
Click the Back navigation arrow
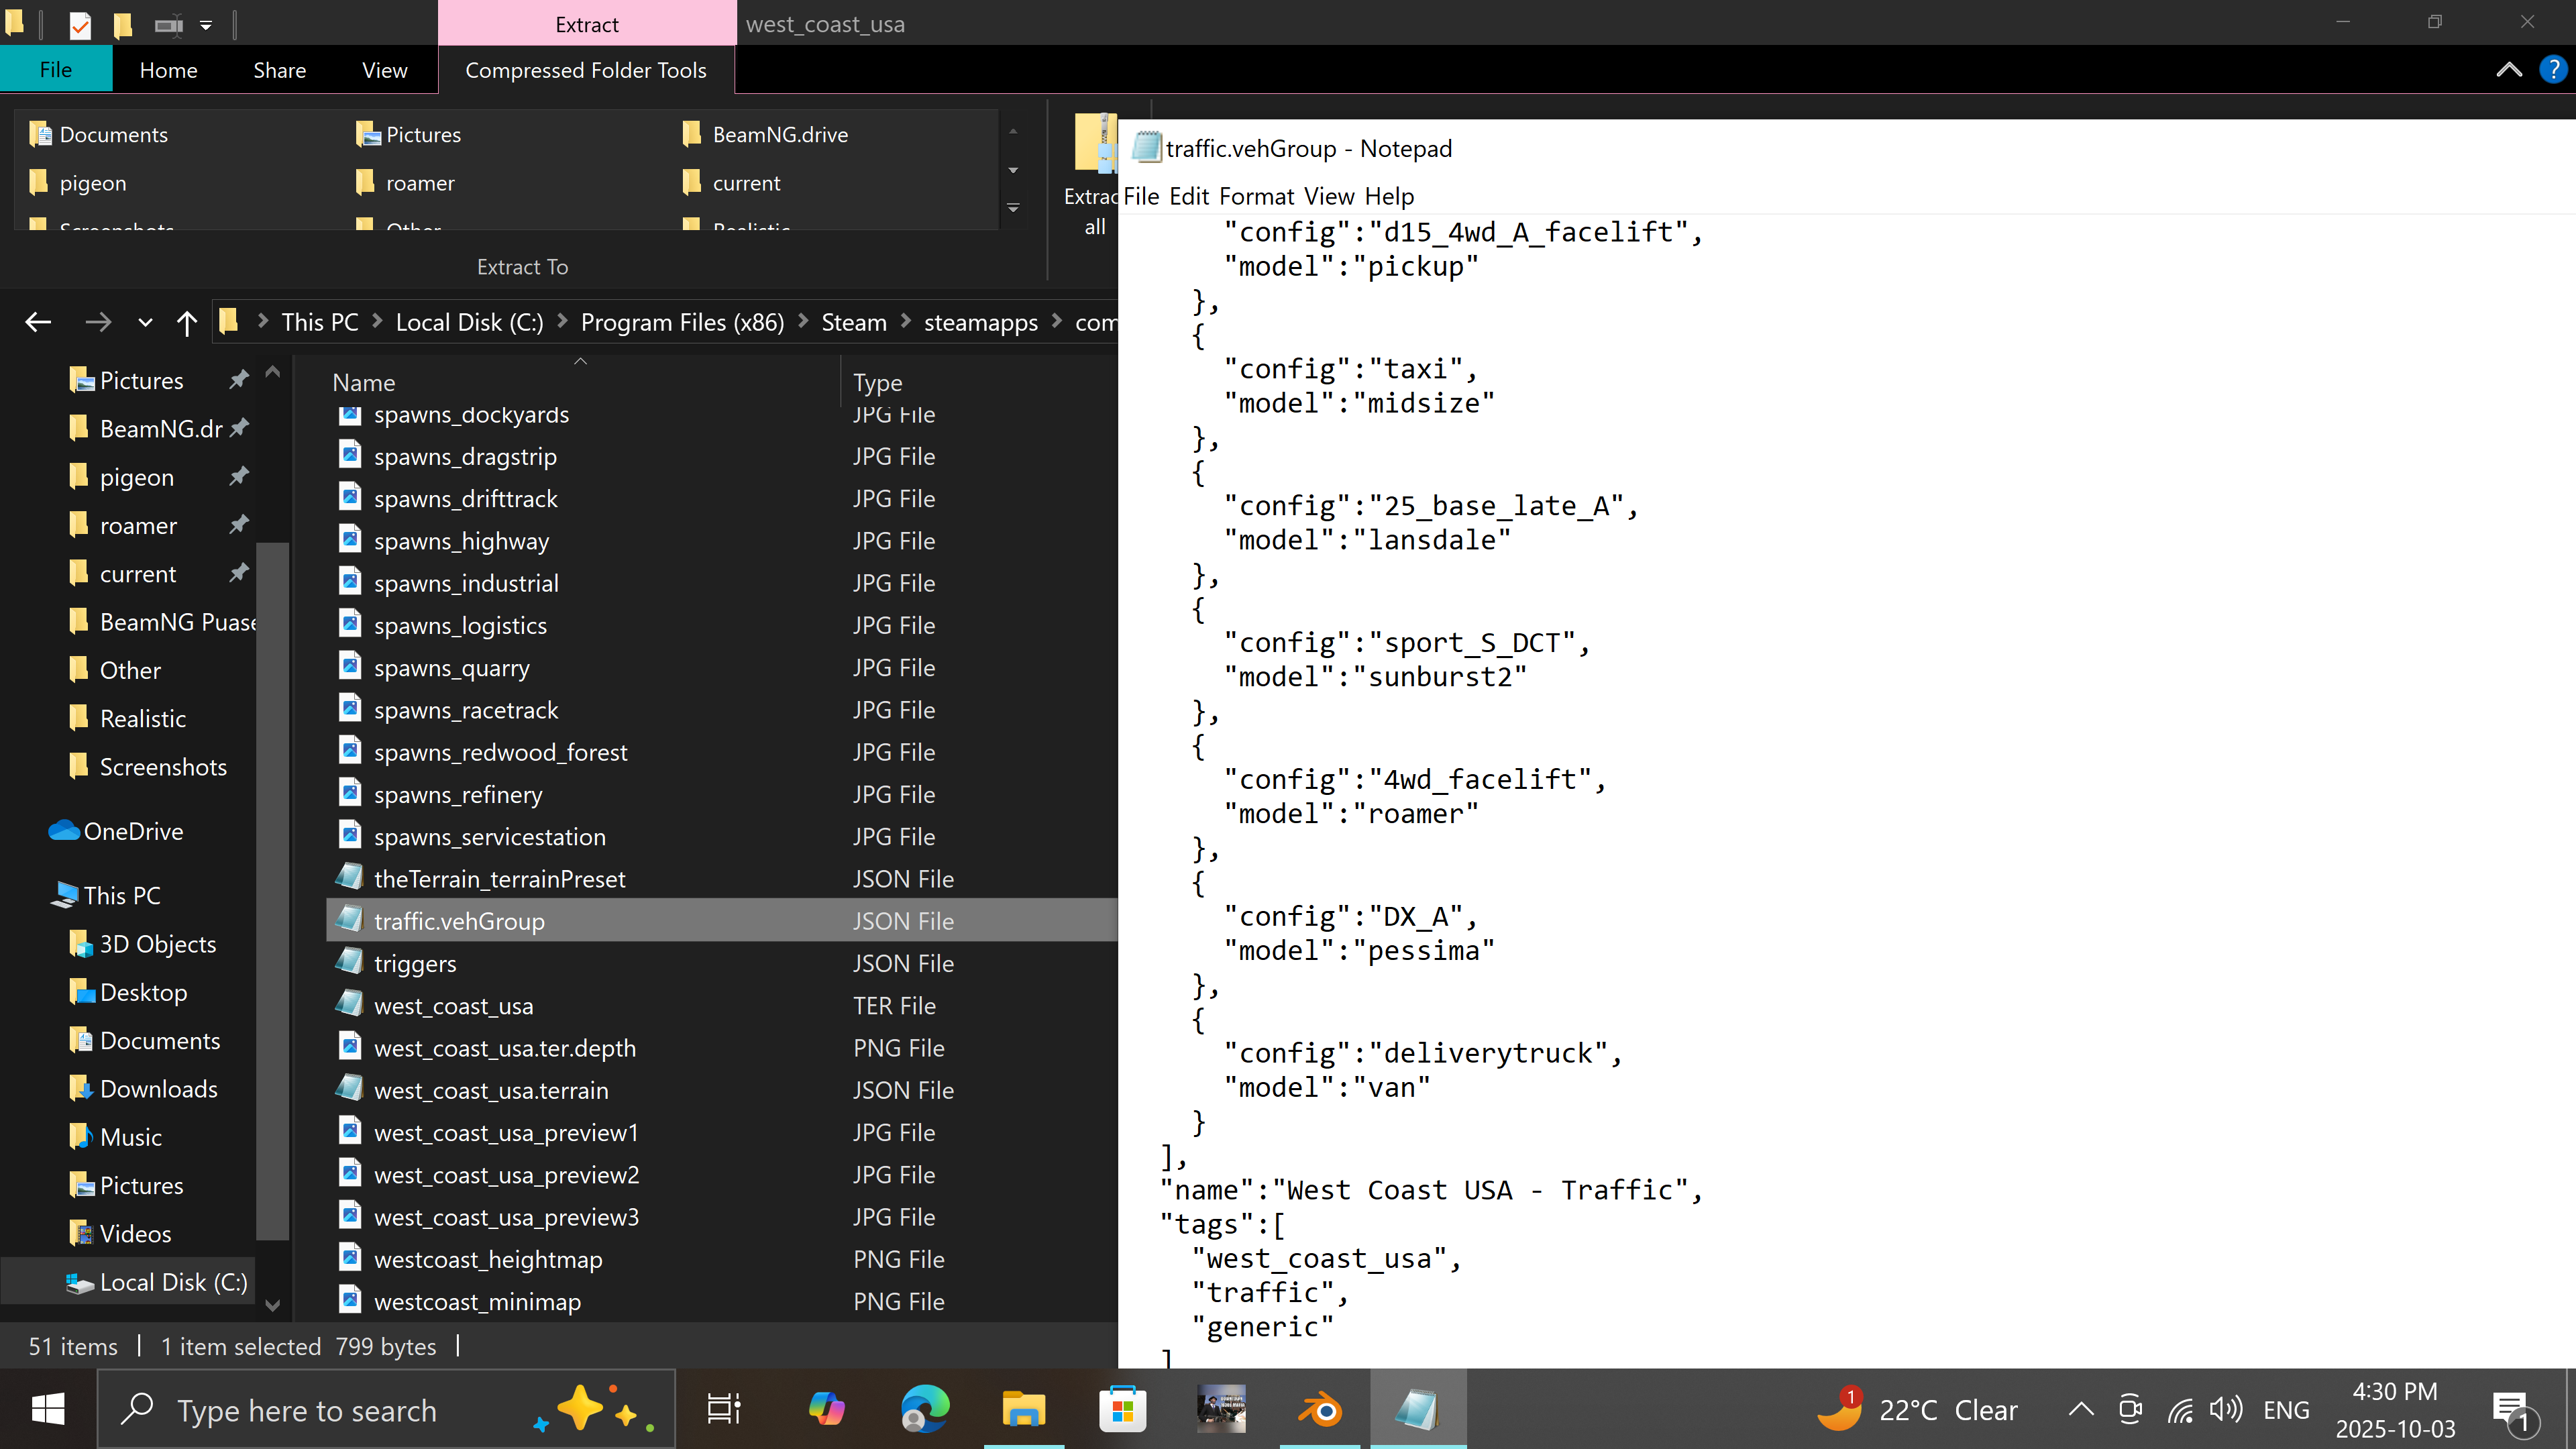pos(38,322)
